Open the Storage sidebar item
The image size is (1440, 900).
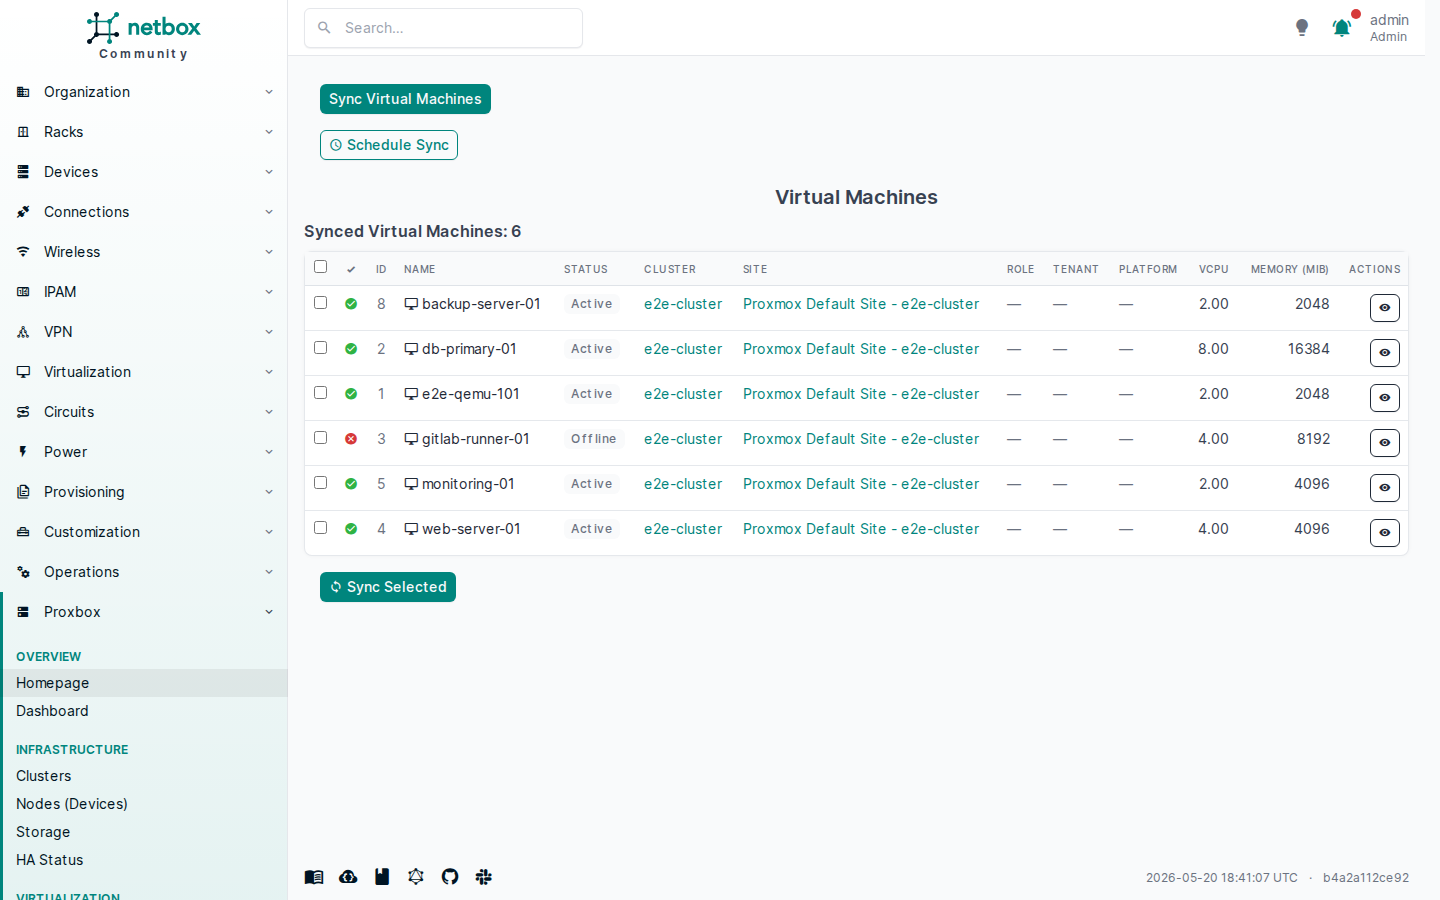coord(144,832)
